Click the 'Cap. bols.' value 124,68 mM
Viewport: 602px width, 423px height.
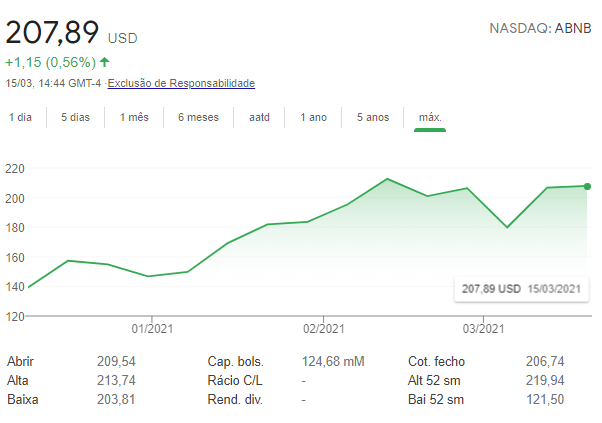coord(334,361)
